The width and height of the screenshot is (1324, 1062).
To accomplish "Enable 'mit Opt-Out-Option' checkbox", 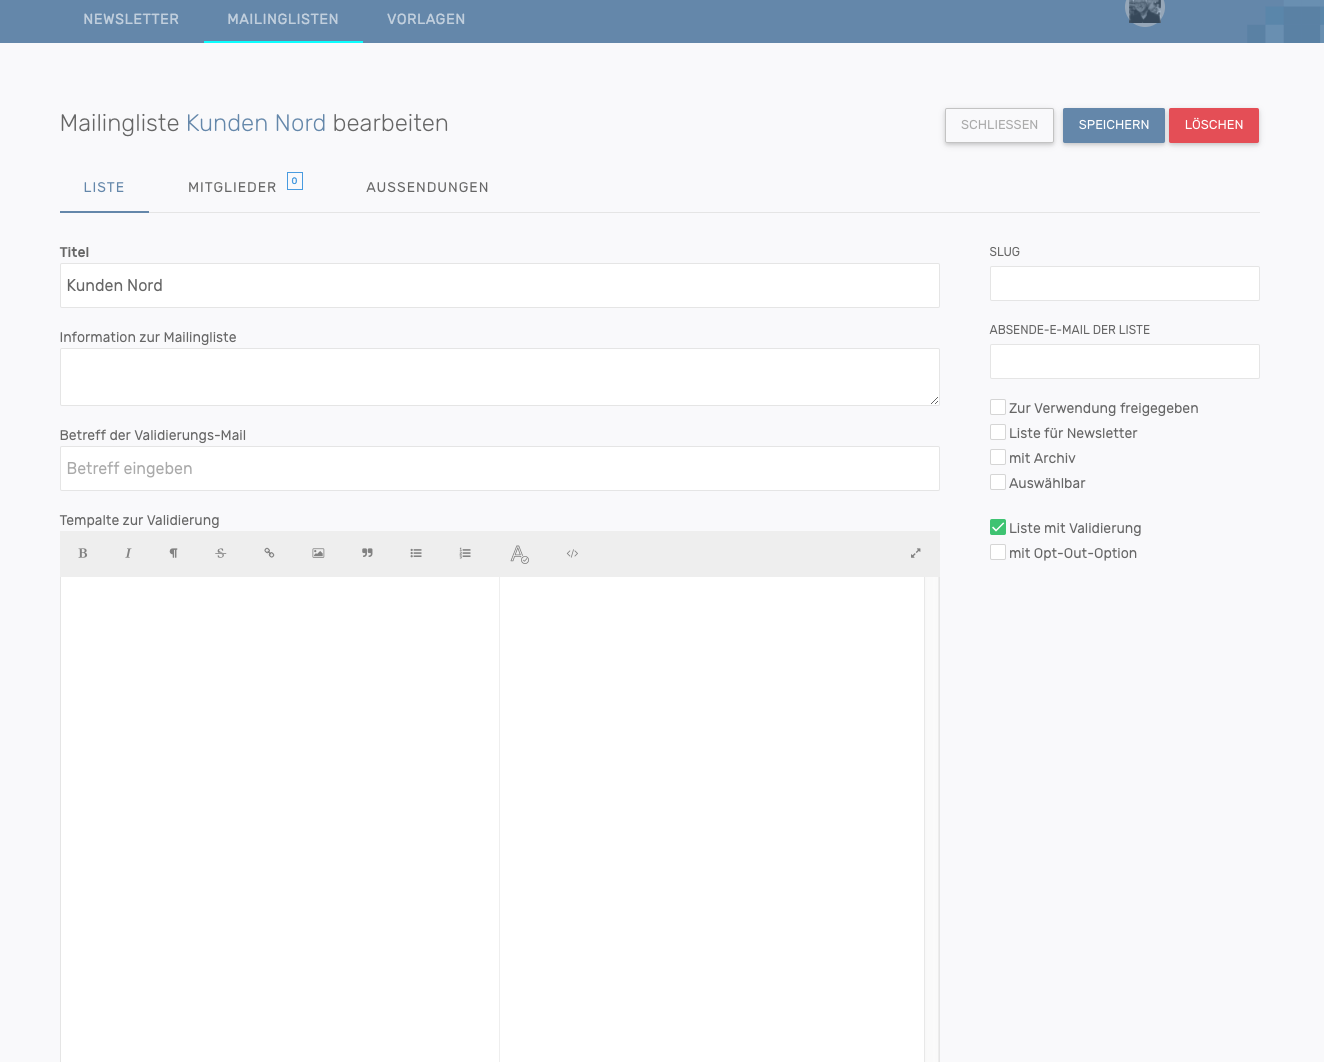I will click(x=998, y=553).
